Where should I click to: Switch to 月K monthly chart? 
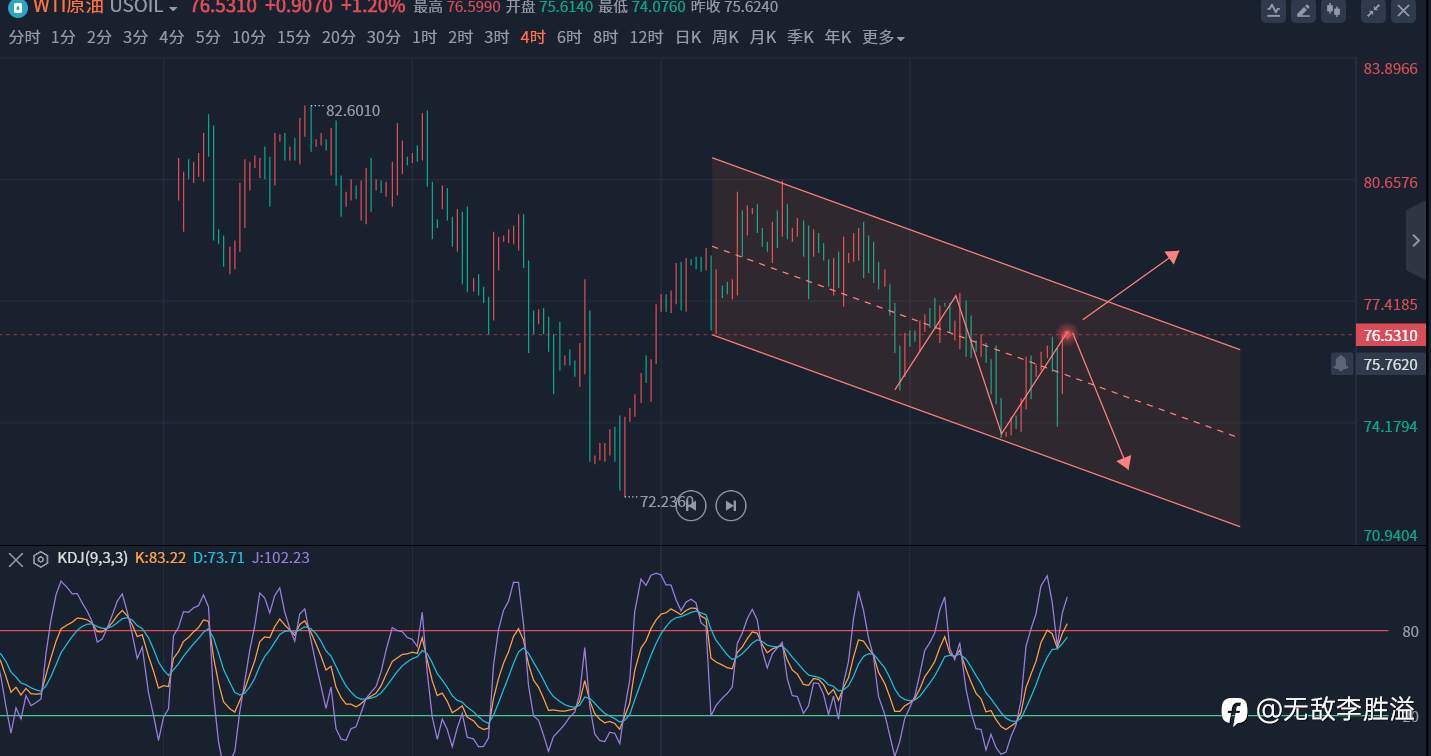pos(763,38)
